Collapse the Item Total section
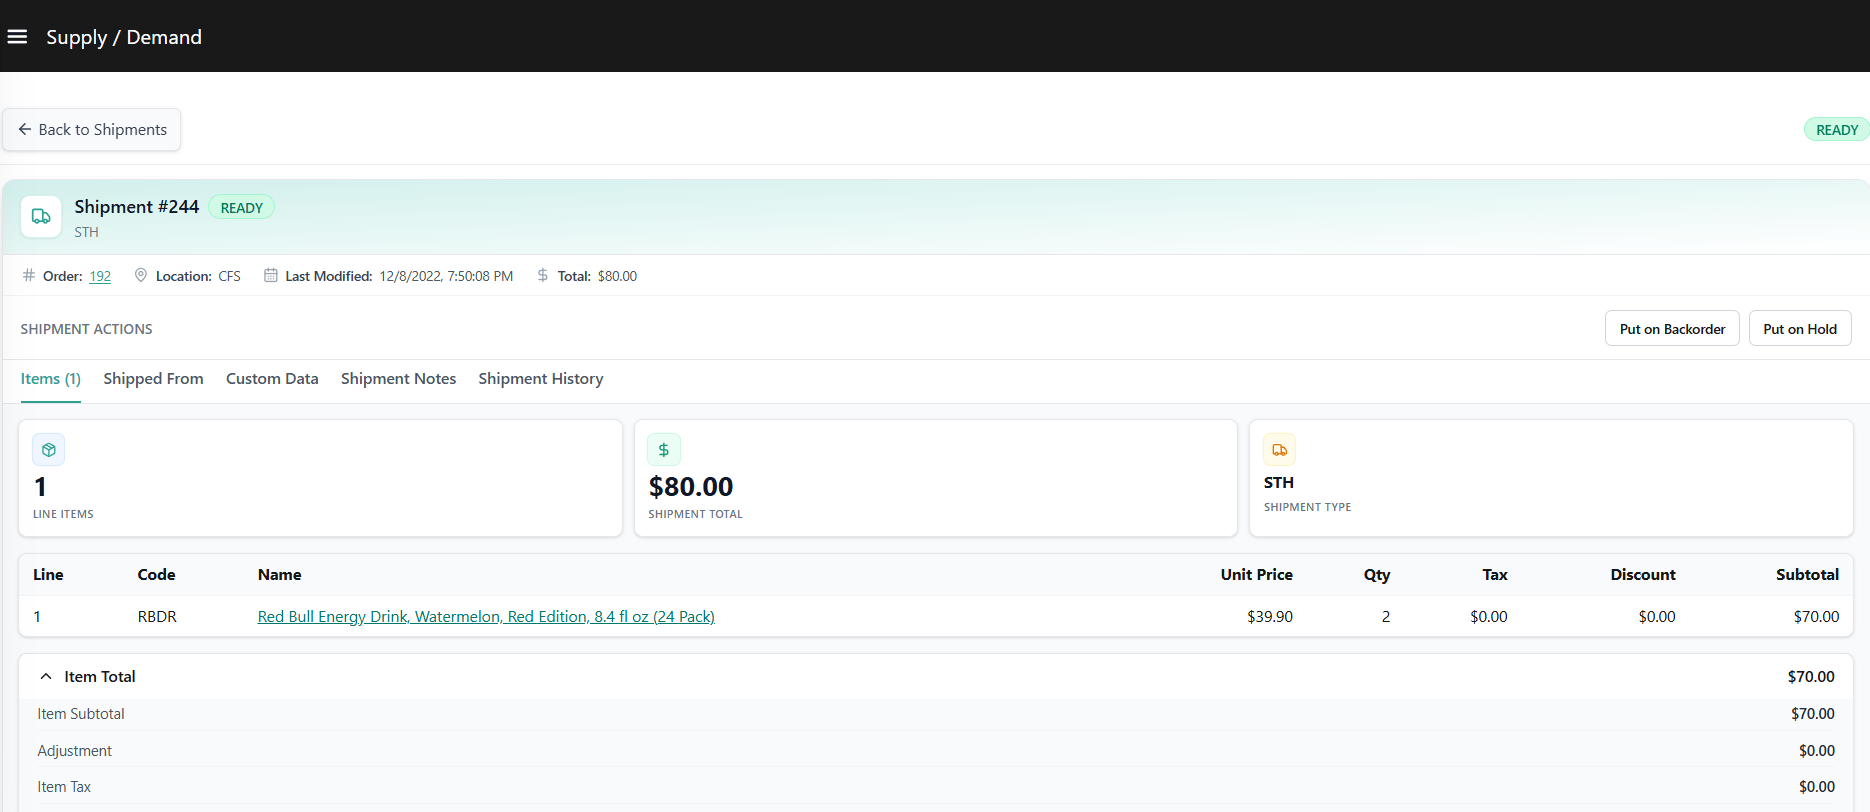 tap(46, 677)
